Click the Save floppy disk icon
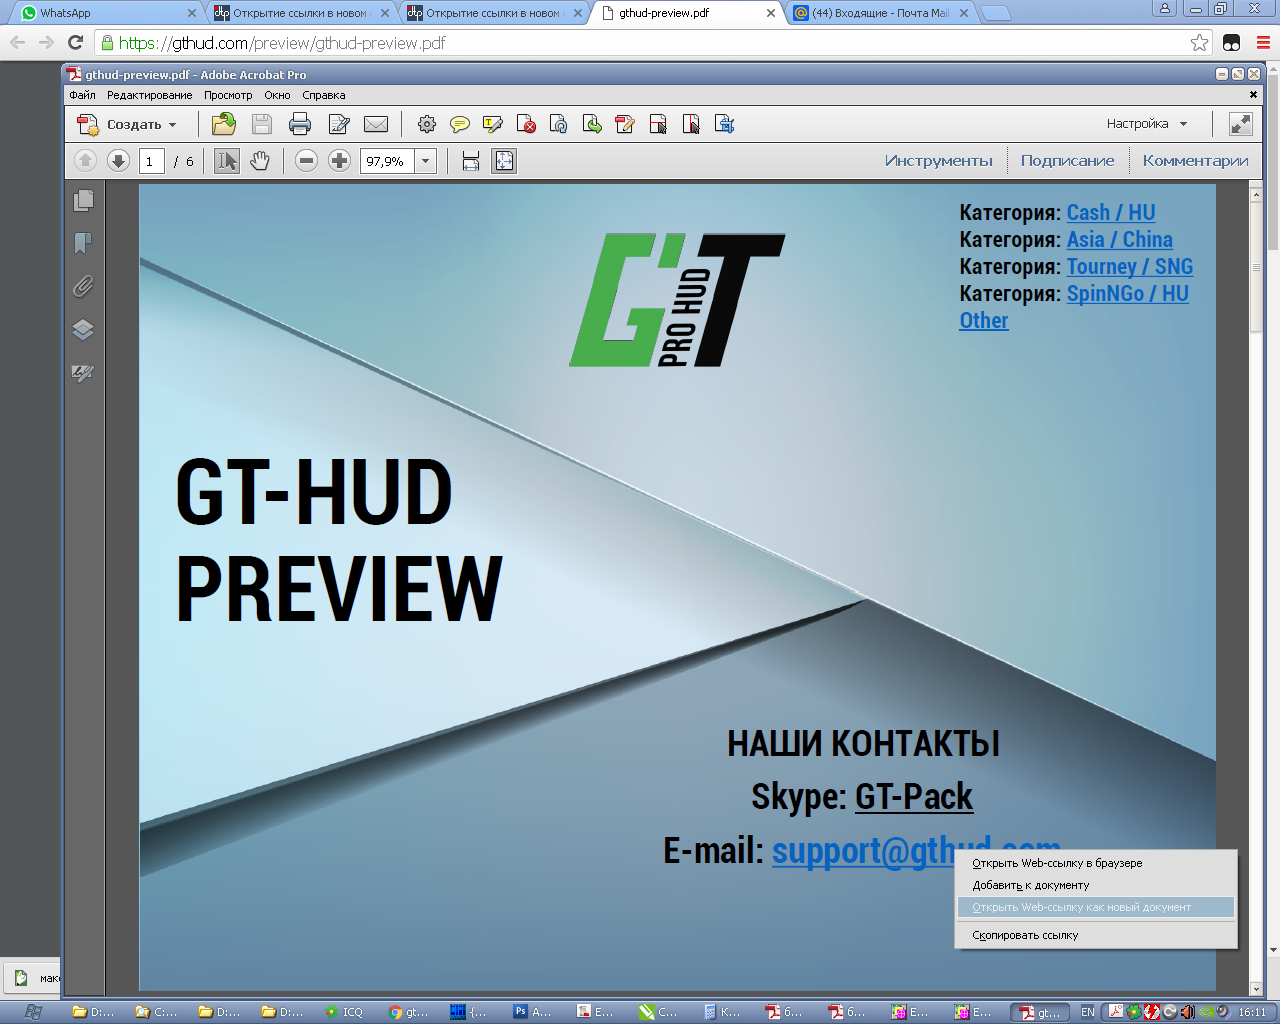Image resolution: width=1280 pixels, height=1024 pixels. pyautogui.click(x=262, y=124)
